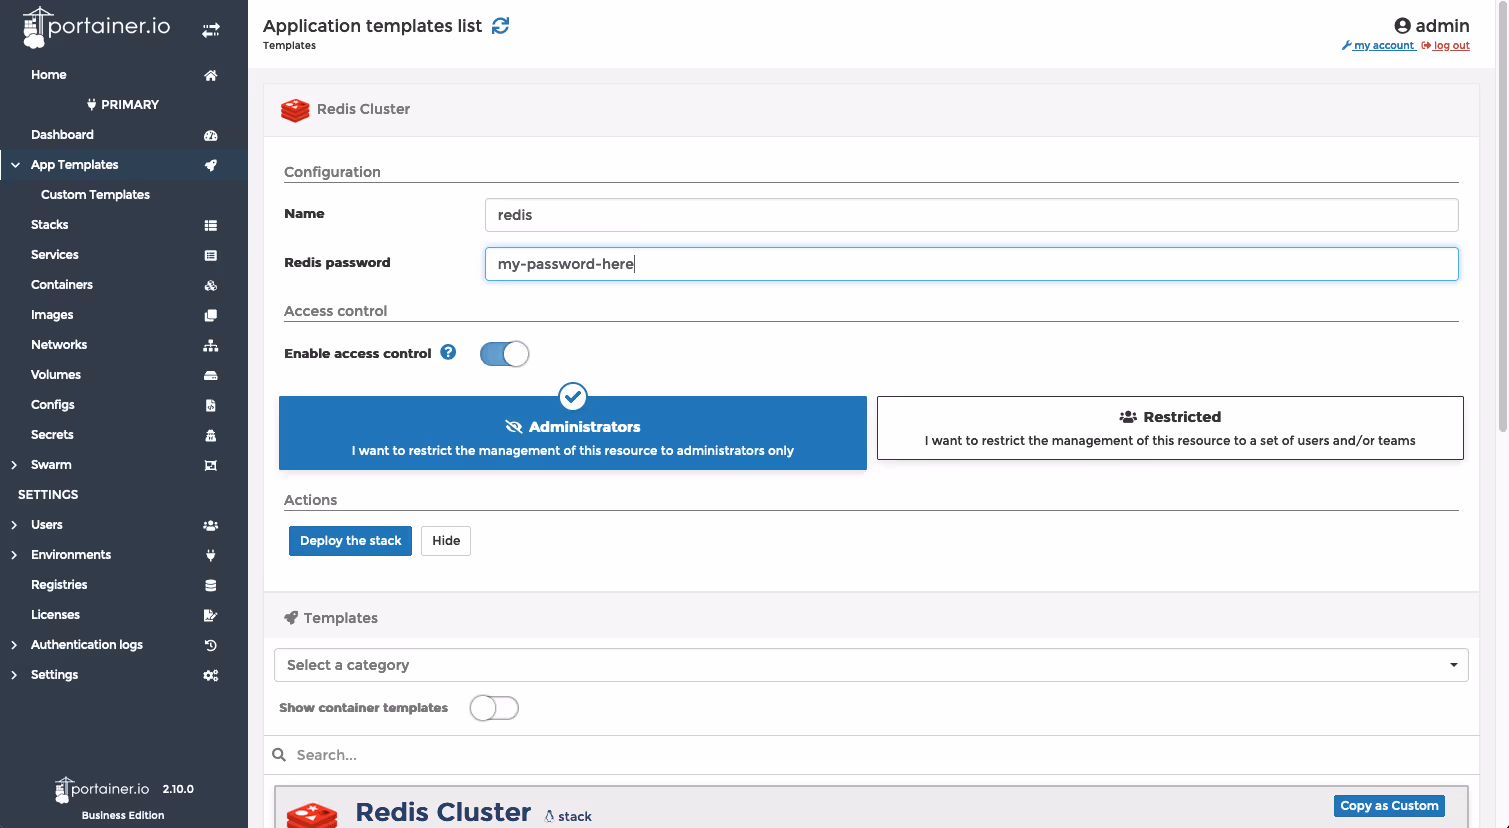Image resolution: width=1509 pixels, height=828 pixels.
Task: Click the Services icon in sidebar
Action: click(210, 255)
